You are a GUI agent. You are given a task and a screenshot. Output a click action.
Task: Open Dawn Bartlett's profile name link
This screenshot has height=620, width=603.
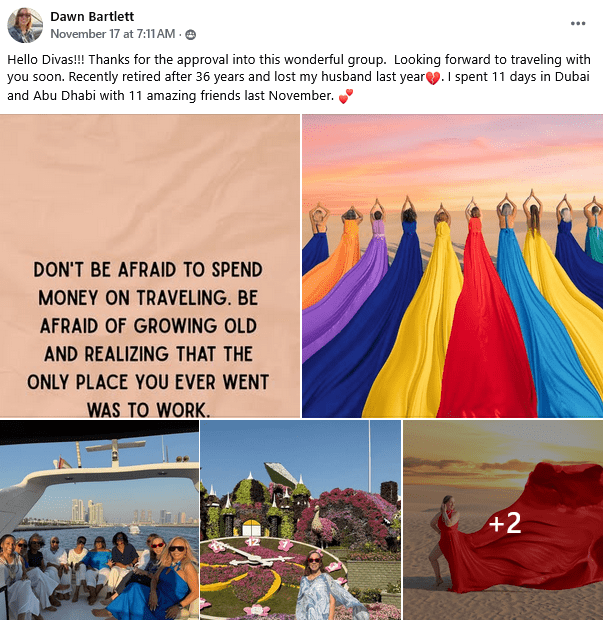coord(92,16)
